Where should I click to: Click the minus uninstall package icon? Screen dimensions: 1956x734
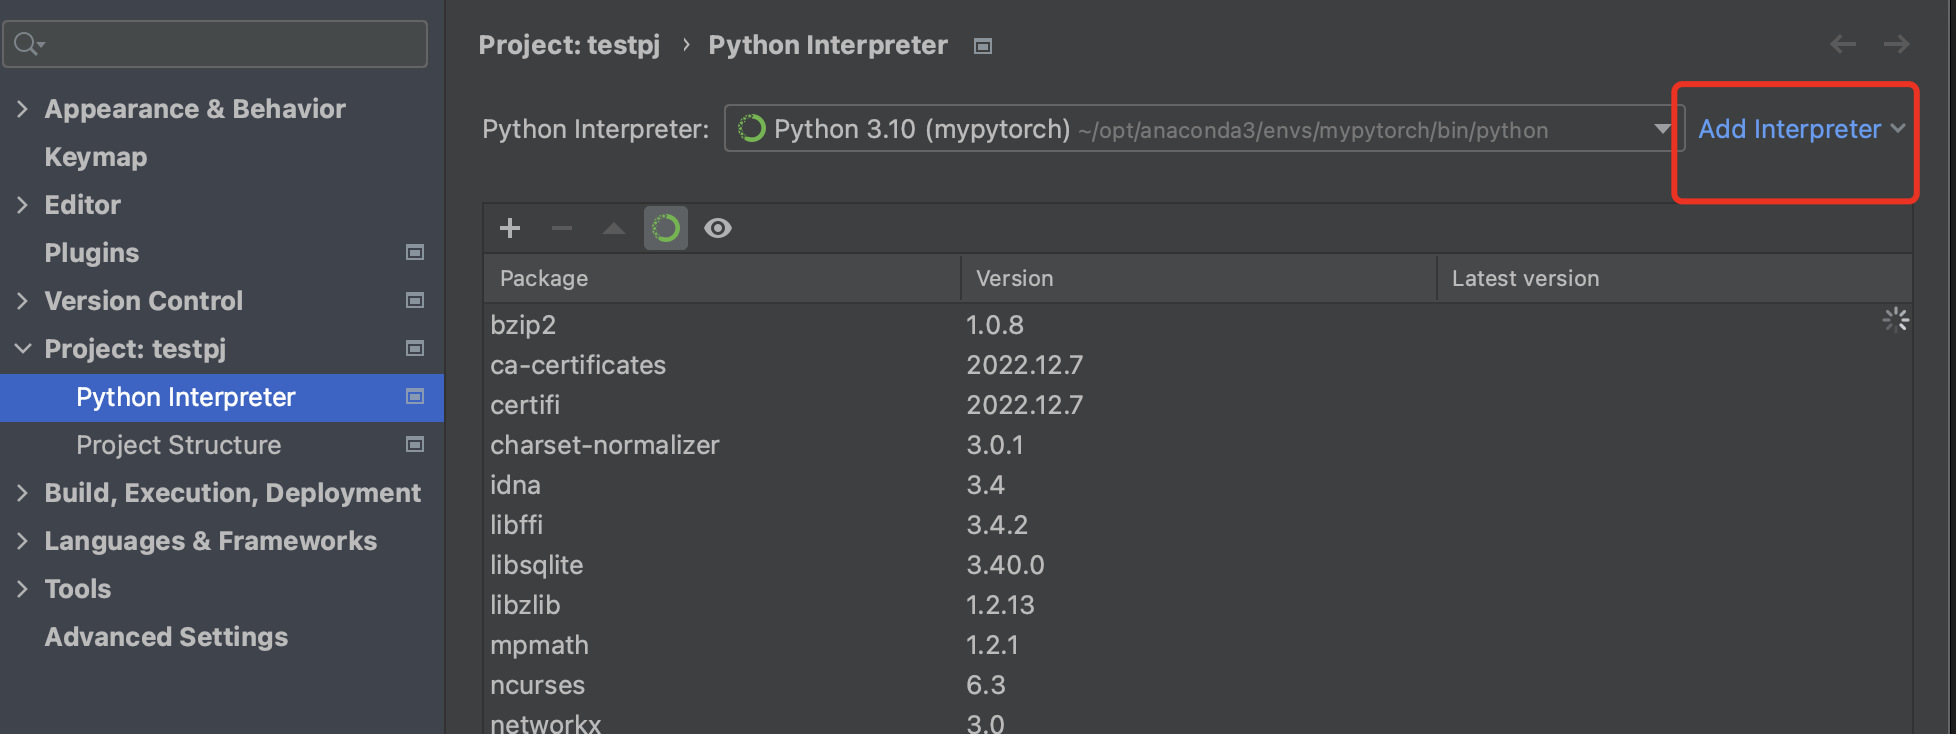click(x=562, y=228)
